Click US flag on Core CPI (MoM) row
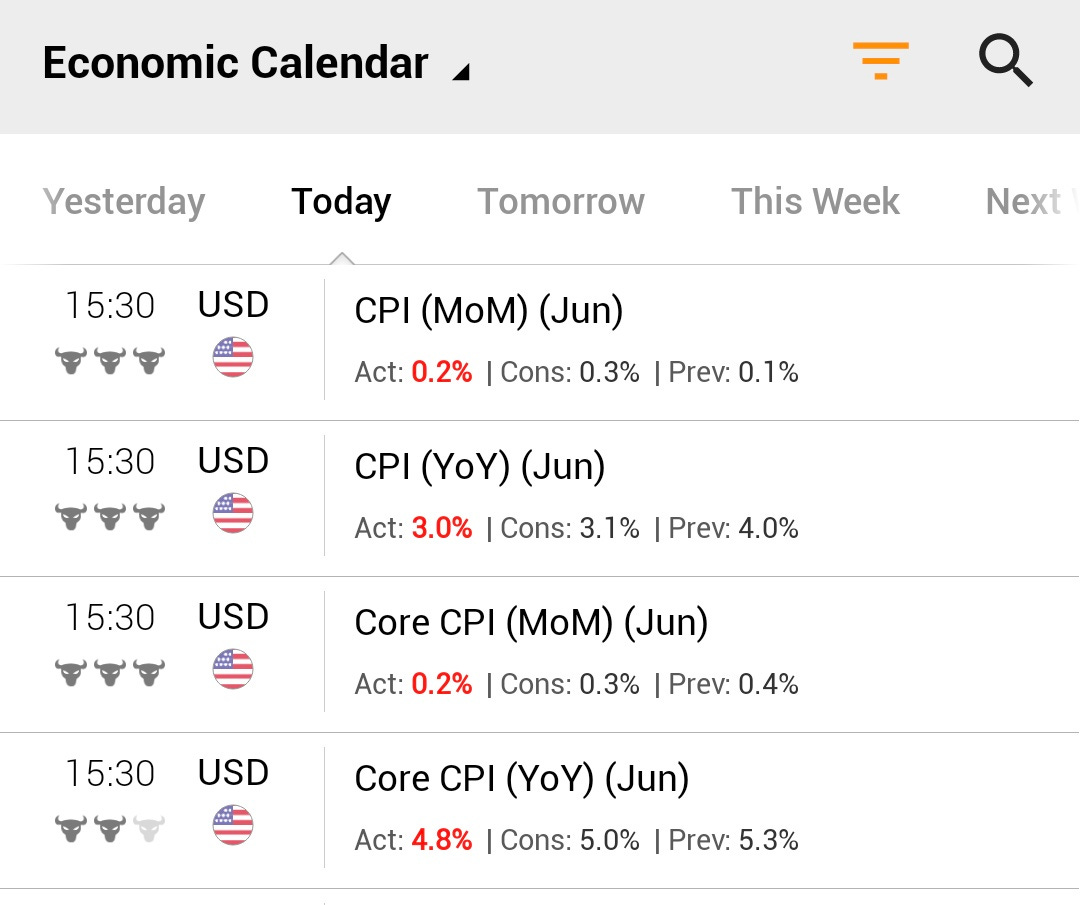The width and height of the screenshot is (1080, 905). click(x=233, y=669)
